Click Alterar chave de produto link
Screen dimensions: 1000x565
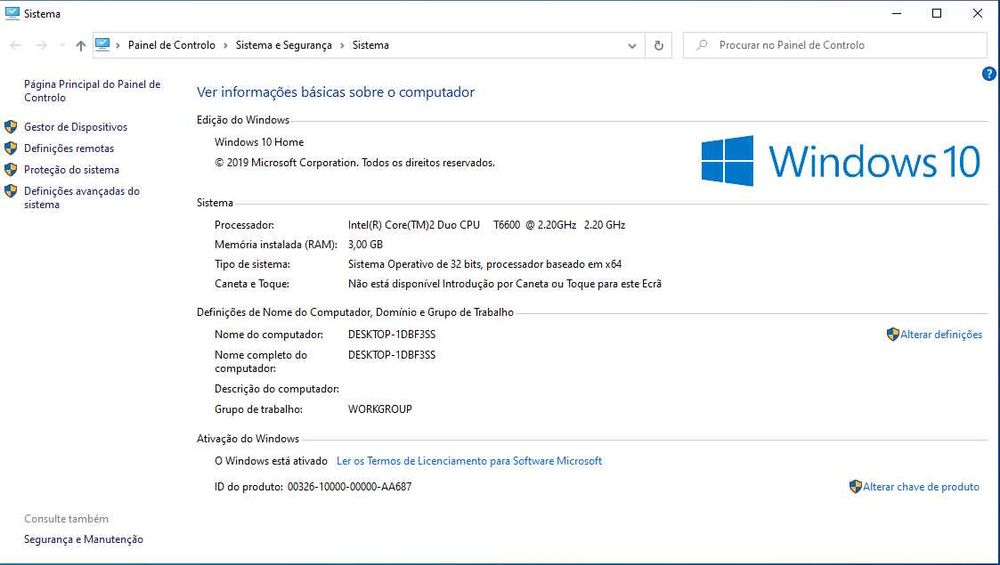(921, 487)
